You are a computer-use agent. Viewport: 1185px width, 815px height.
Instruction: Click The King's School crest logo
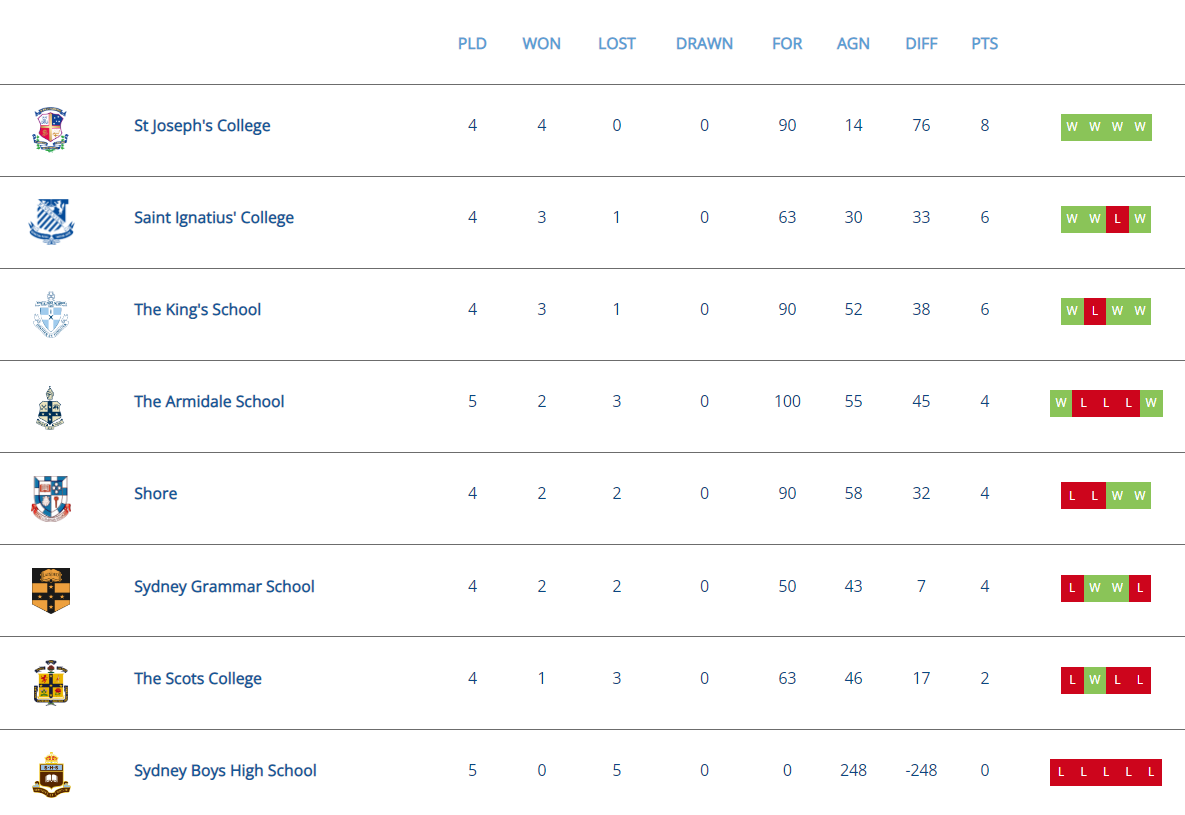point(51,314)
